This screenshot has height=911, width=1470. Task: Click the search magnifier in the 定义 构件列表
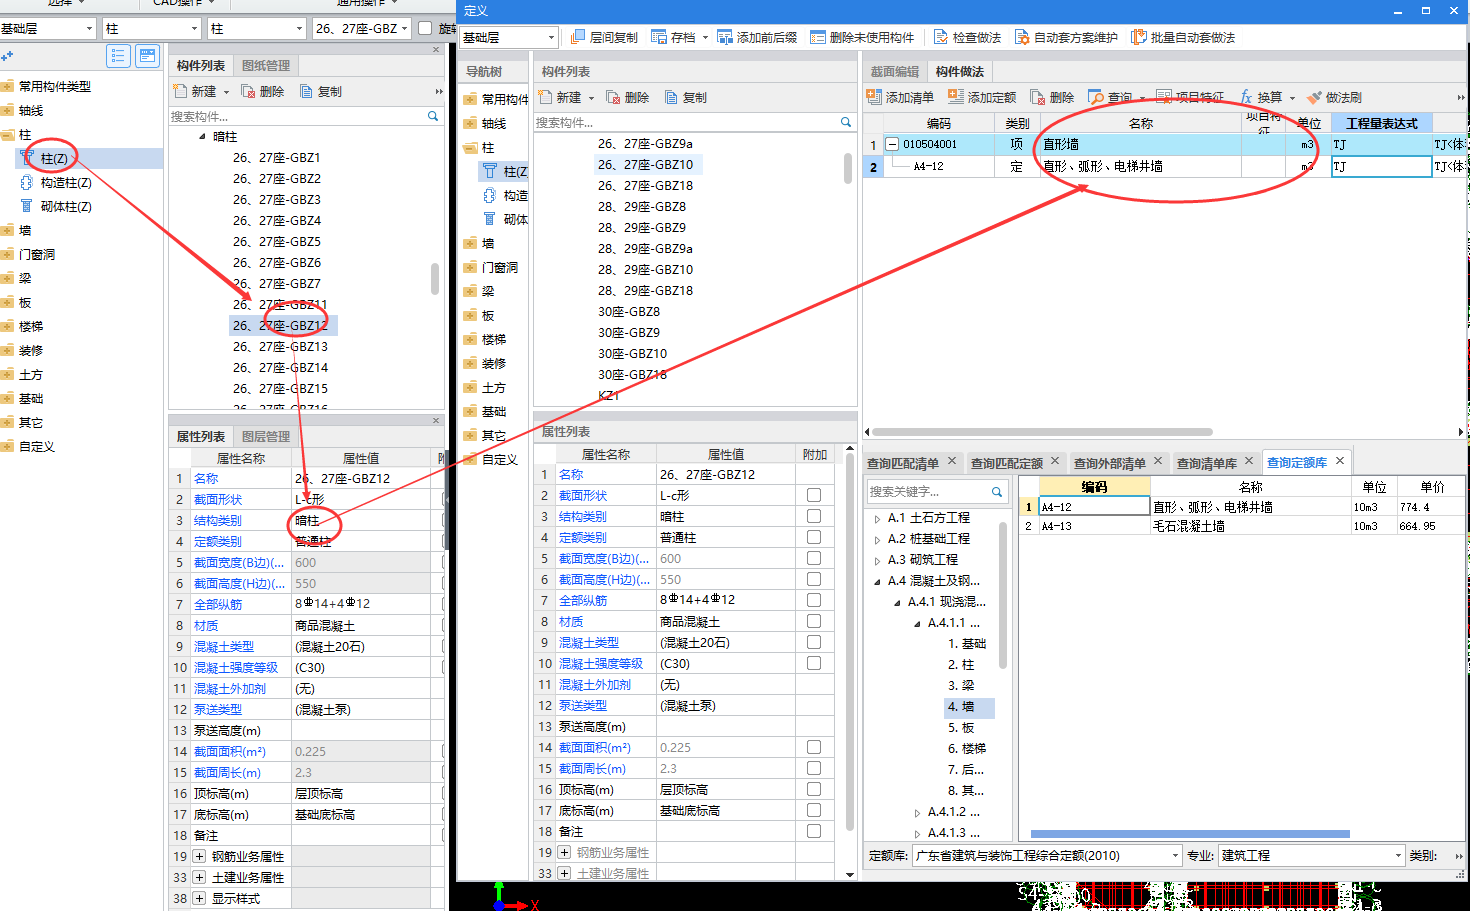pyautogui.click(x=846, y=122)
